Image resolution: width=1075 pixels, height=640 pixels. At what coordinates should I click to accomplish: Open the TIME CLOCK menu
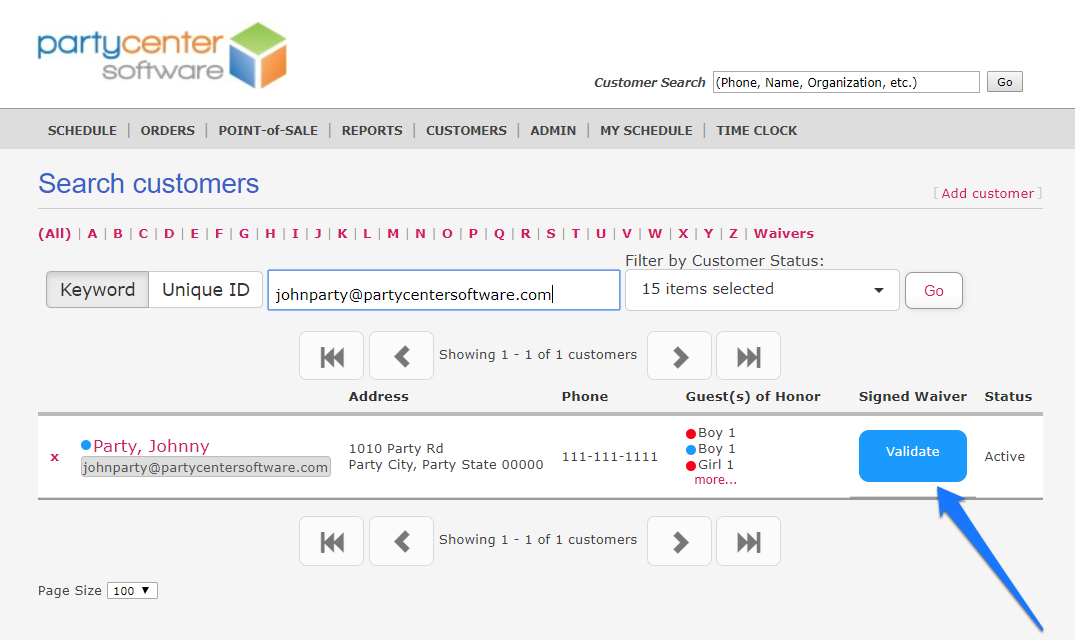(x=757, y=130)
